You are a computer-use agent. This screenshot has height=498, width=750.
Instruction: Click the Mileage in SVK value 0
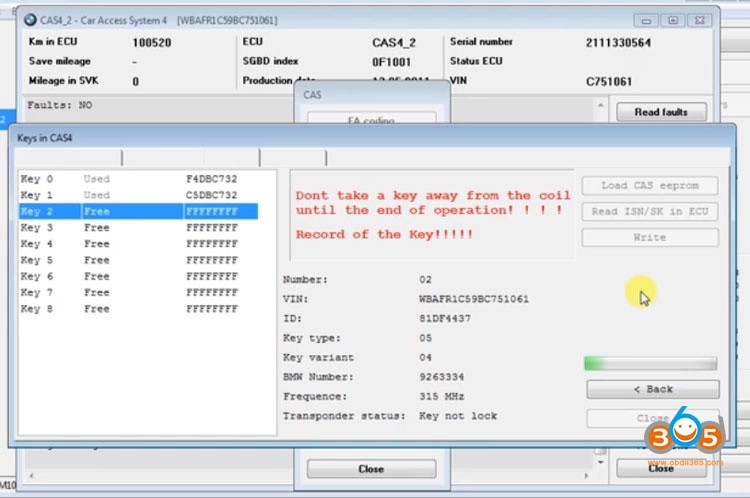pos(136,82)
